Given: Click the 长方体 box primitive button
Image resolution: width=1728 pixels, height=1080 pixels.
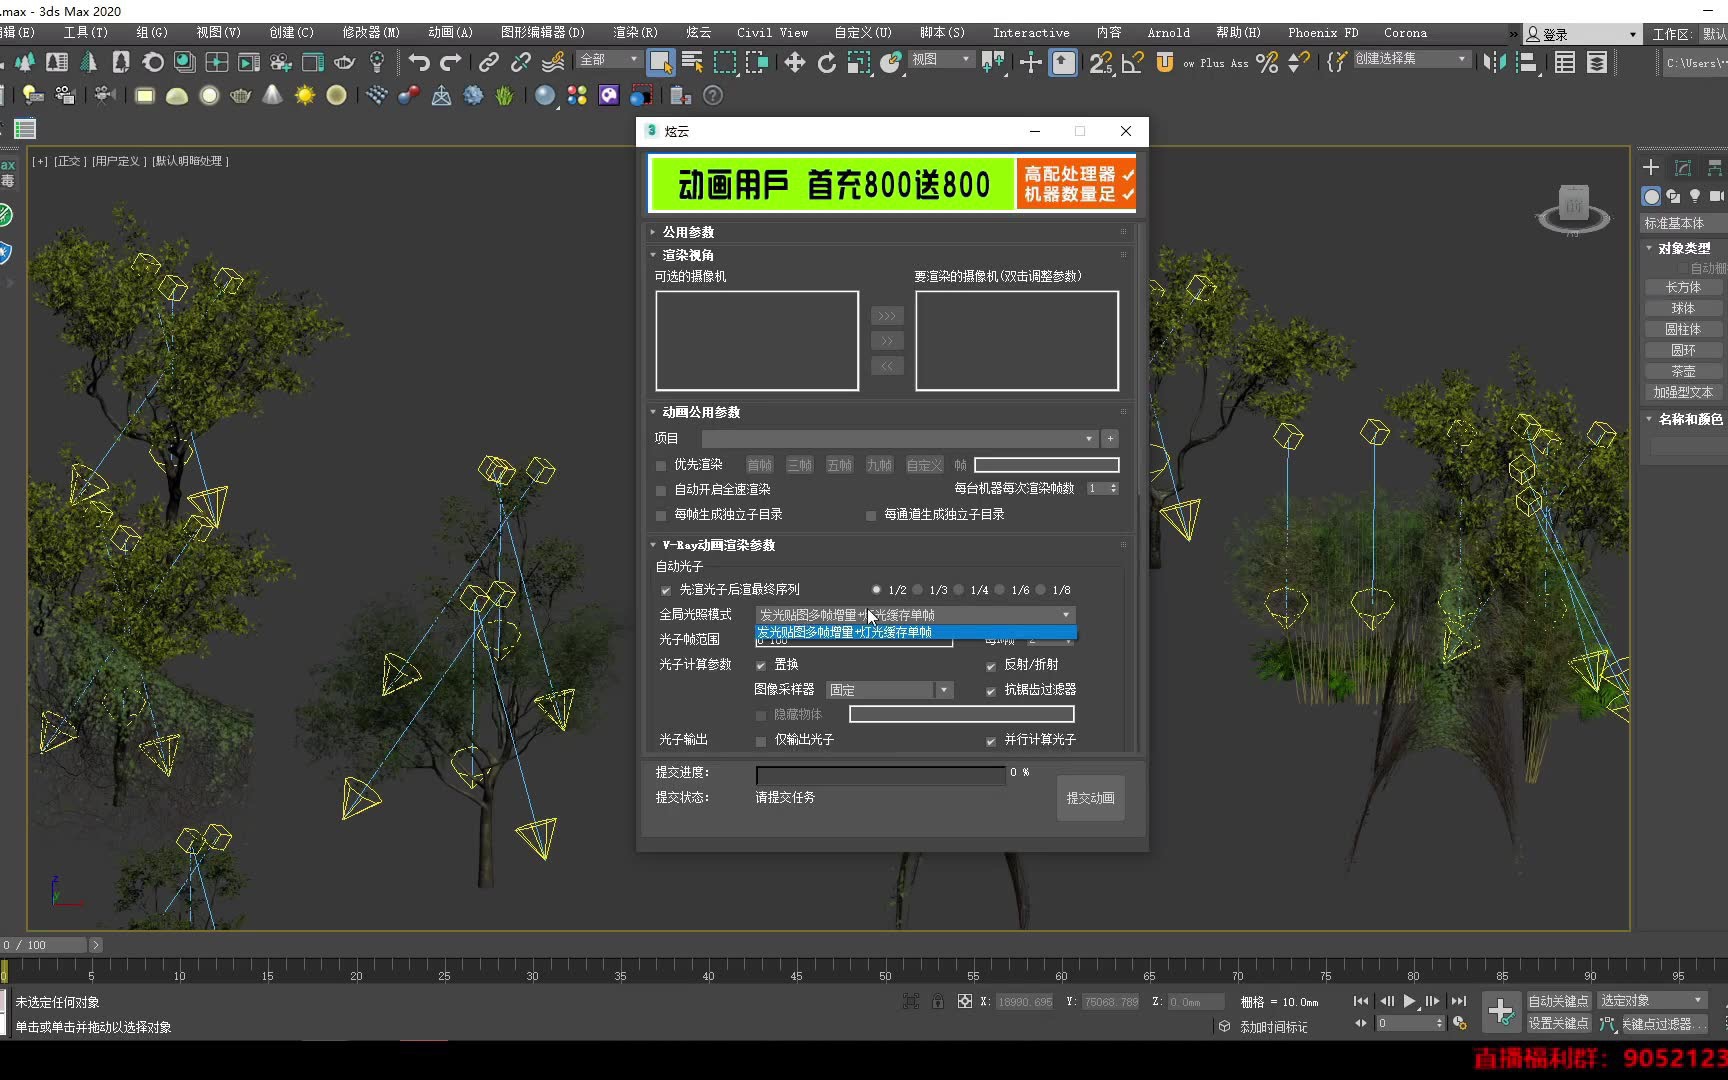Looking at the screenshot, I should pyautogui.click(x=1683, y=287).
